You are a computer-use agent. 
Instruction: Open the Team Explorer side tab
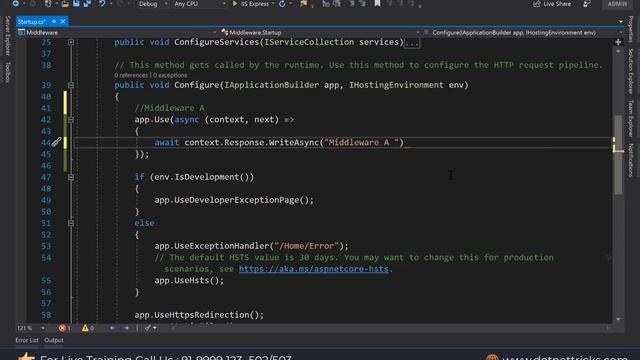pyautogui.click(x=631, y=118)
